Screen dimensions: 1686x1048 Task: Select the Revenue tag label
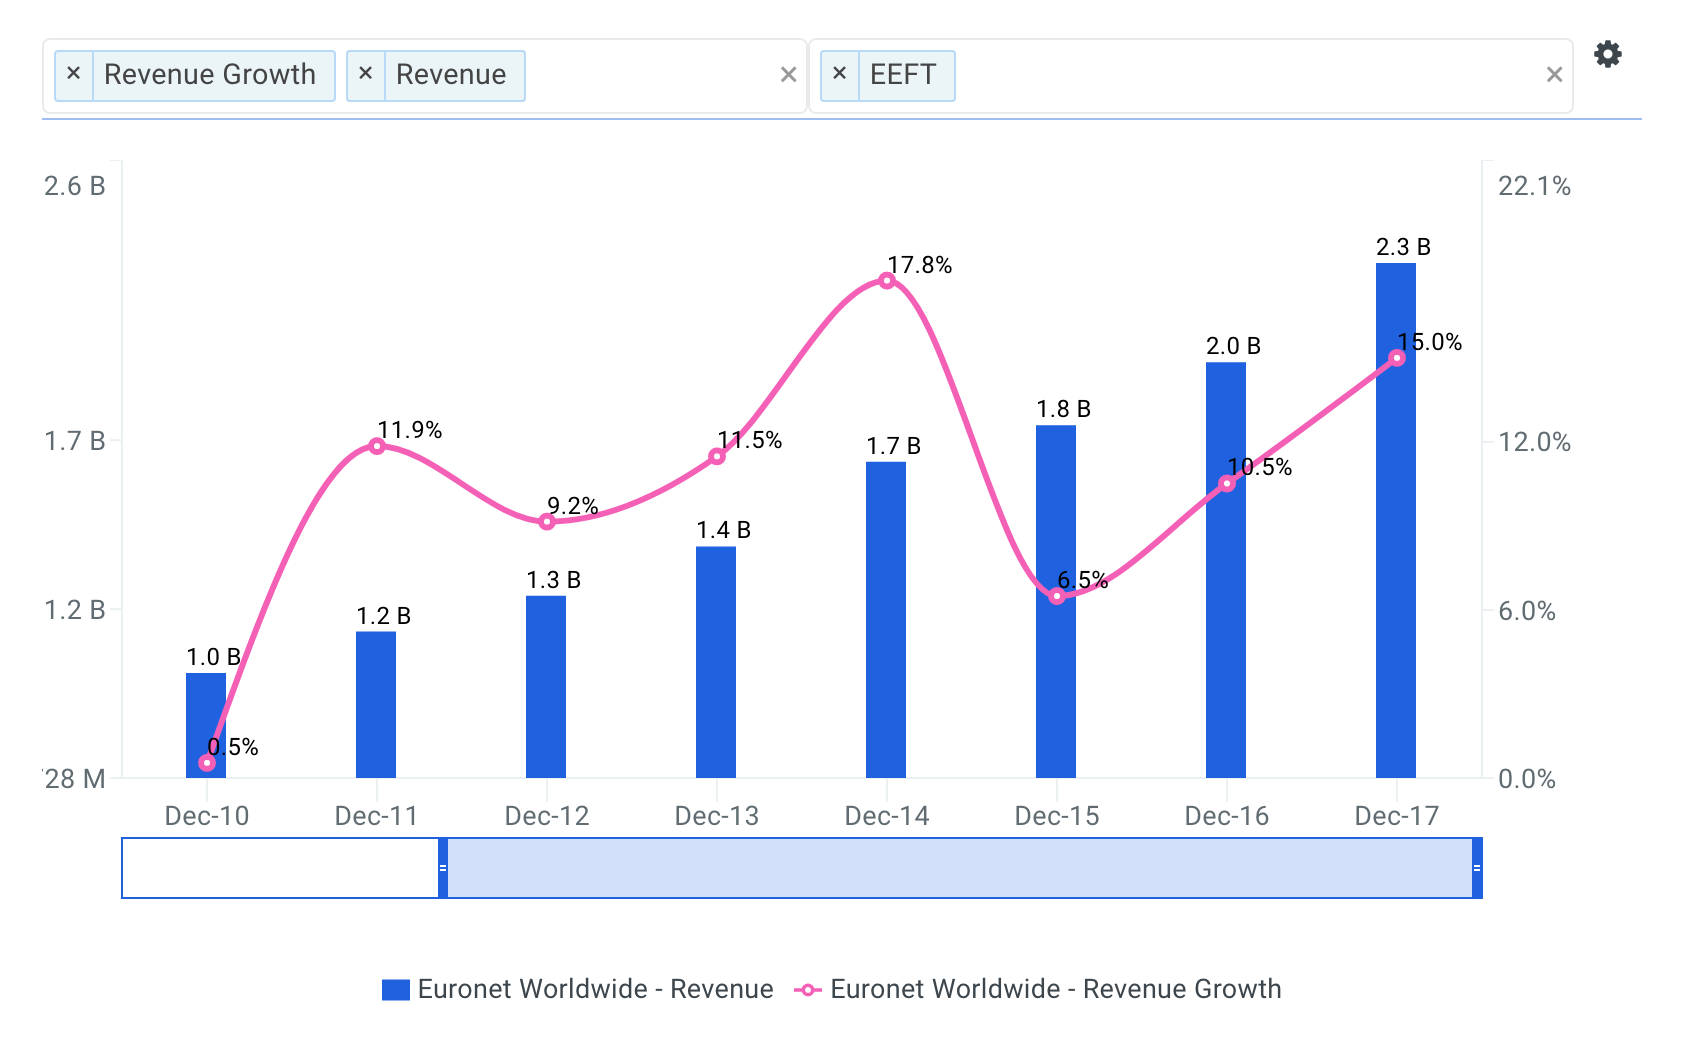(x=451, y=74)
